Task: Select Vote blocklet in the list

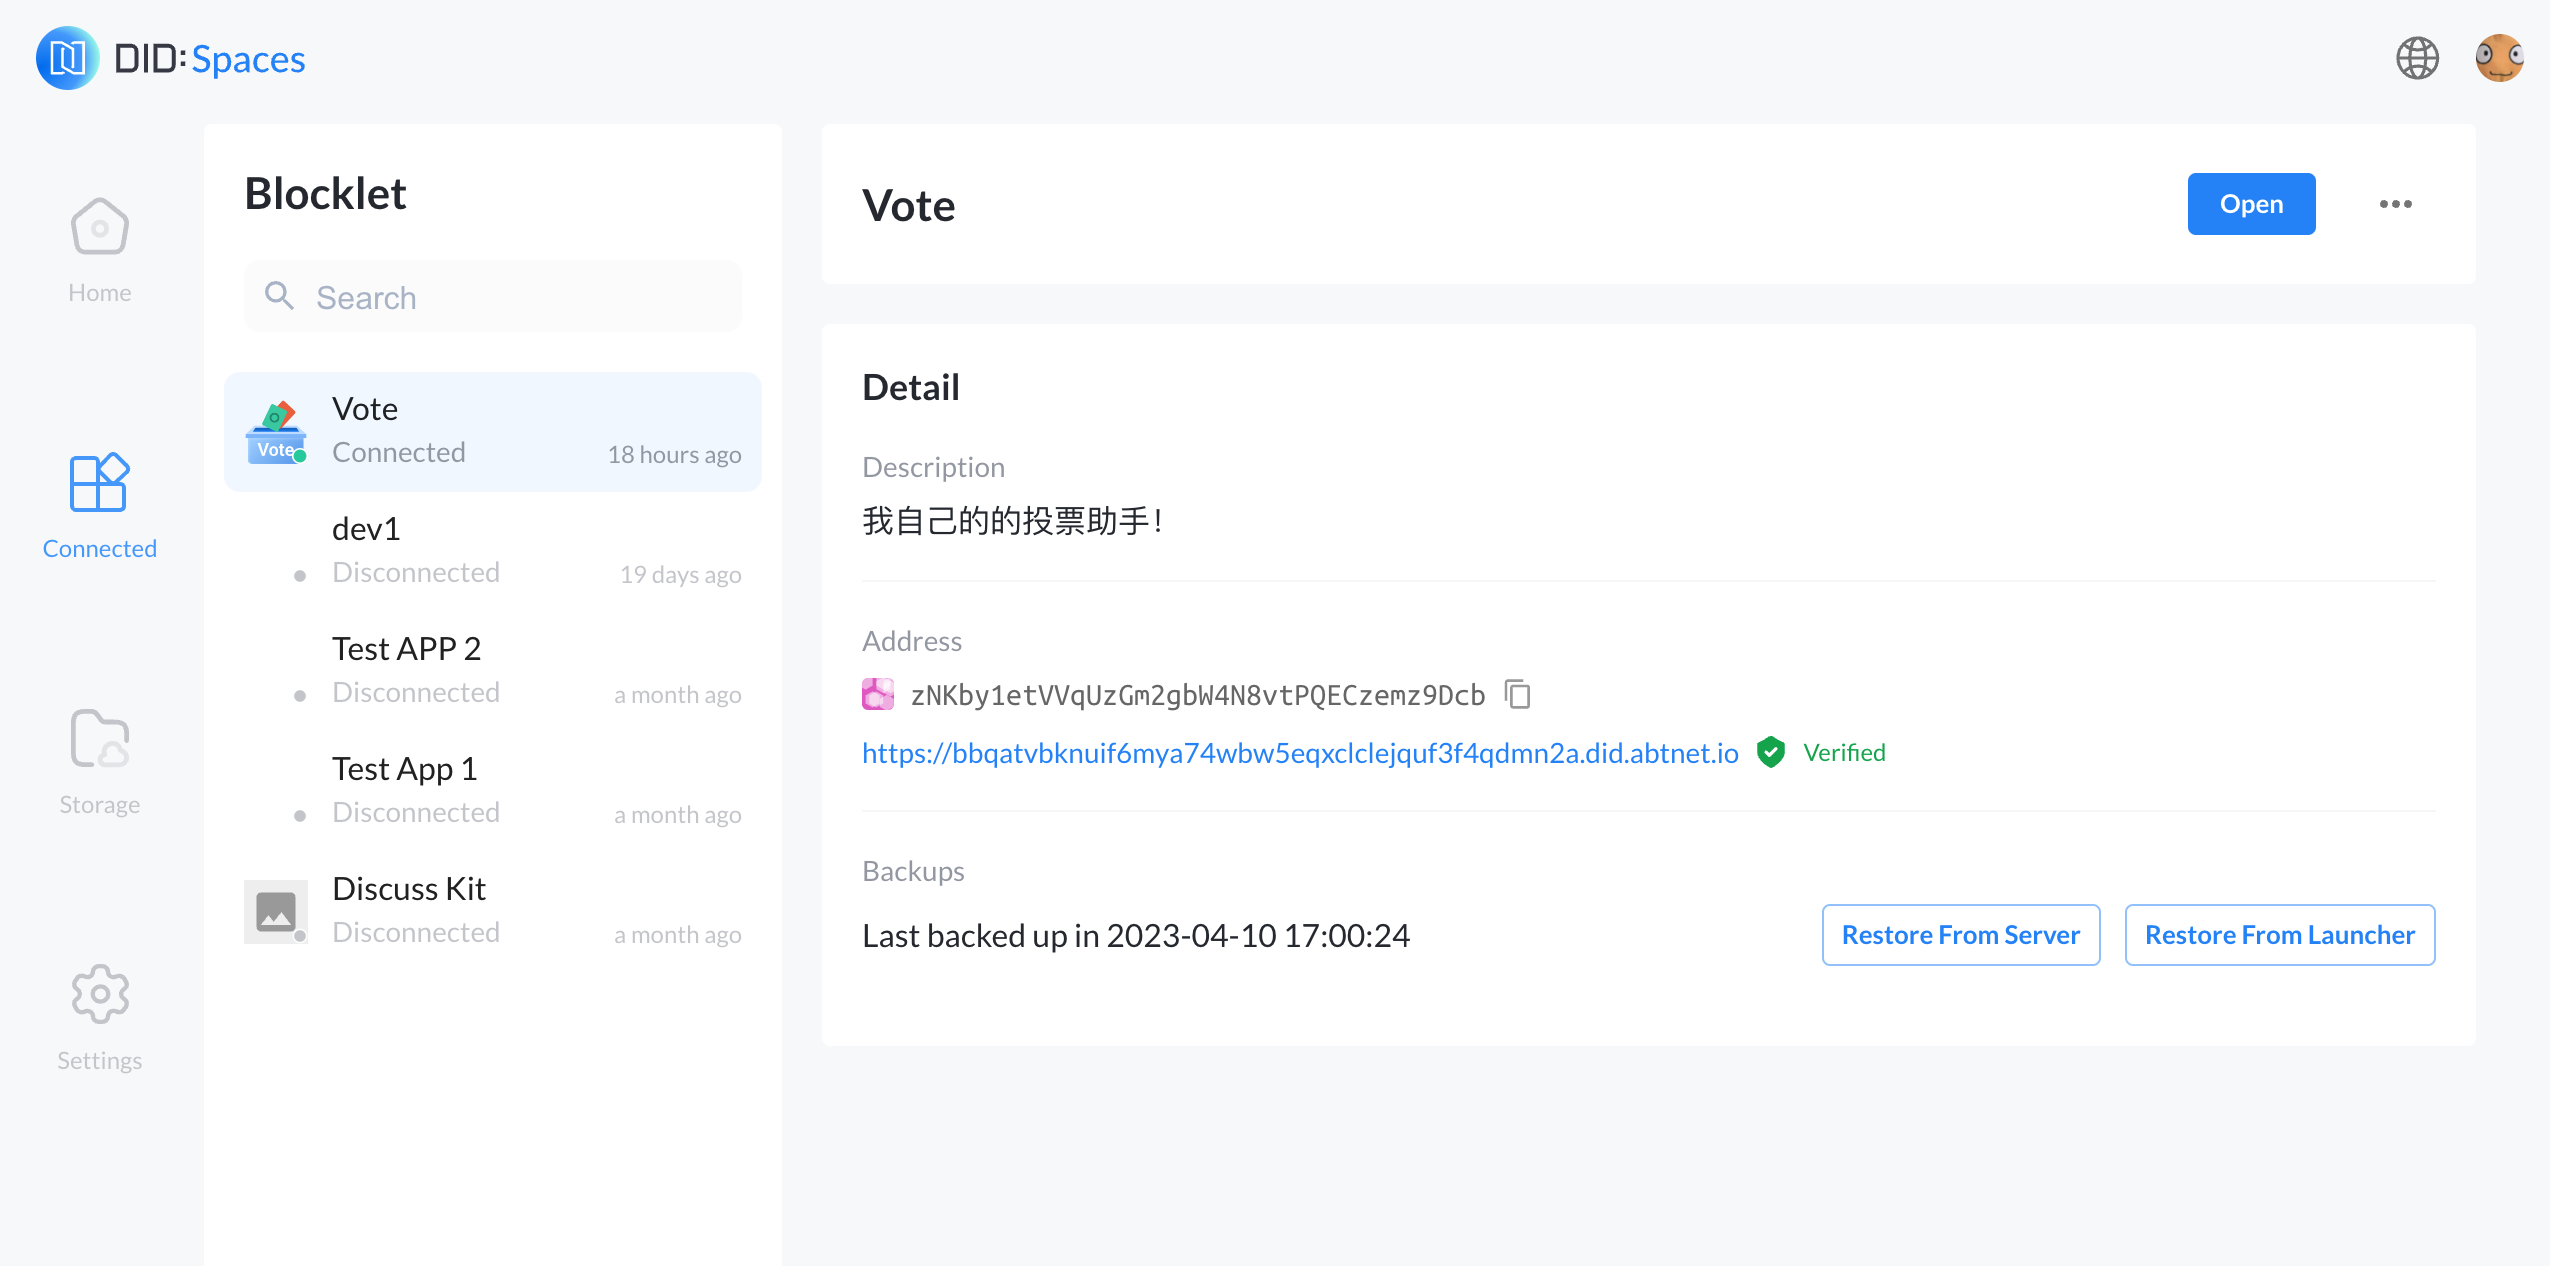Action: pos(492,431)
